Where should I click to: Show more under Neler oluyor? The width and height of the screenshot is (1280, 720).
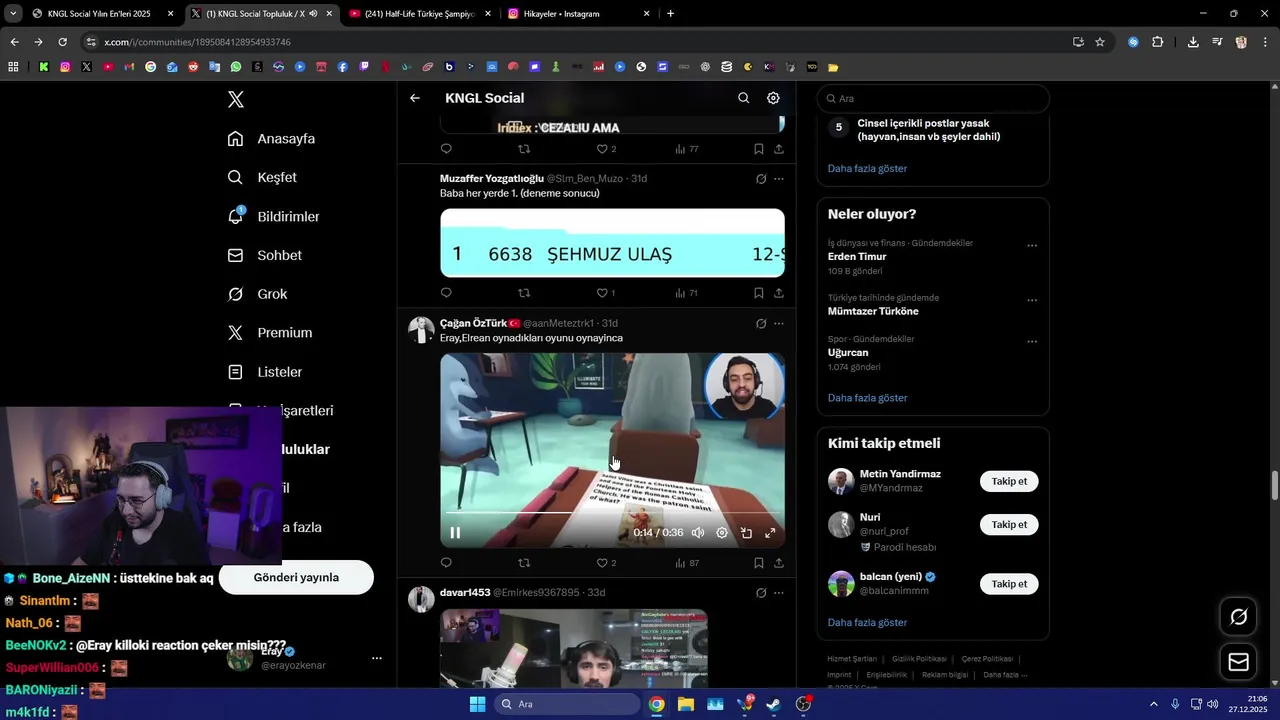click(x=867, y=398)
